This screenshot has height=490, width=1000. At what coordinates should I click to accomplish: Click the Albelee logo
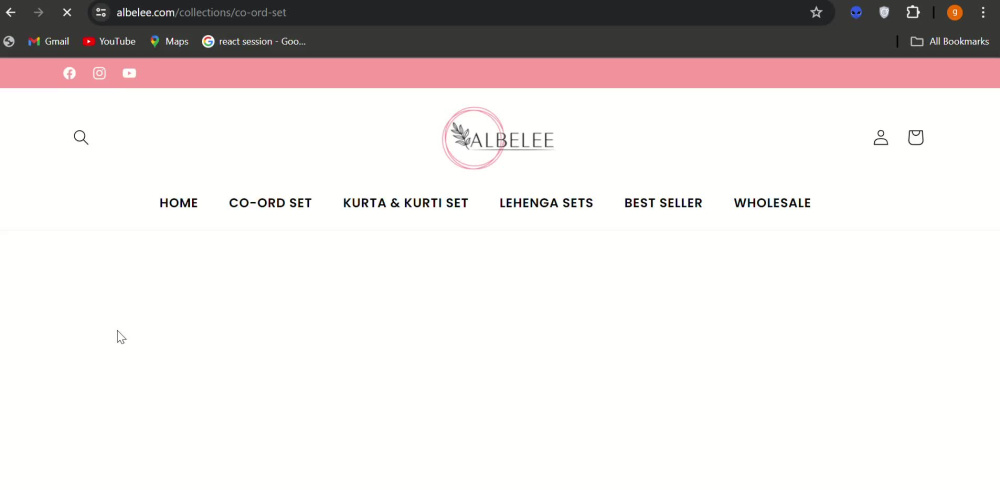coord(499,138)
